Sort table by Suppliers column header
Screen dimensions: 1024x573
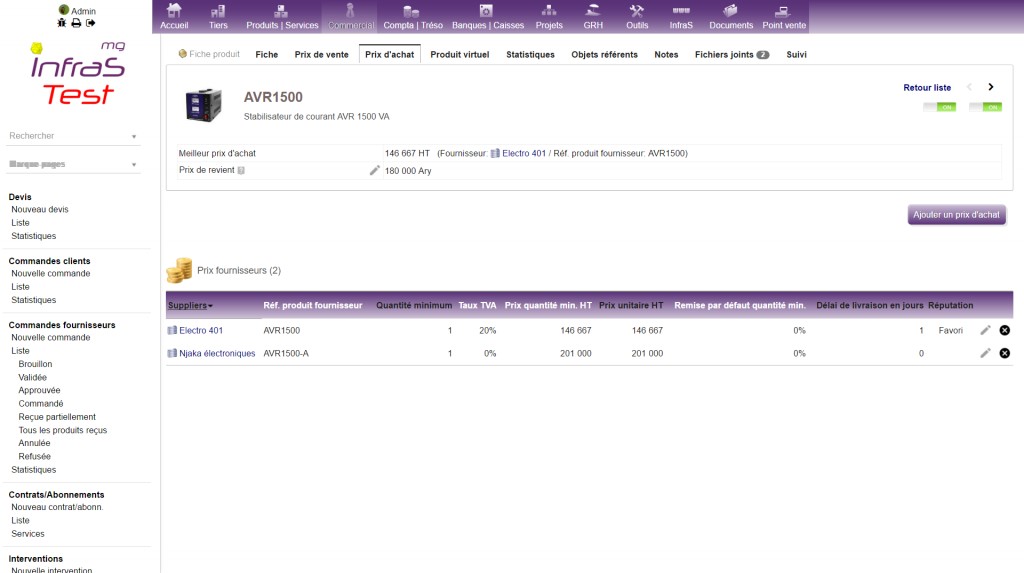pos(190,305)
